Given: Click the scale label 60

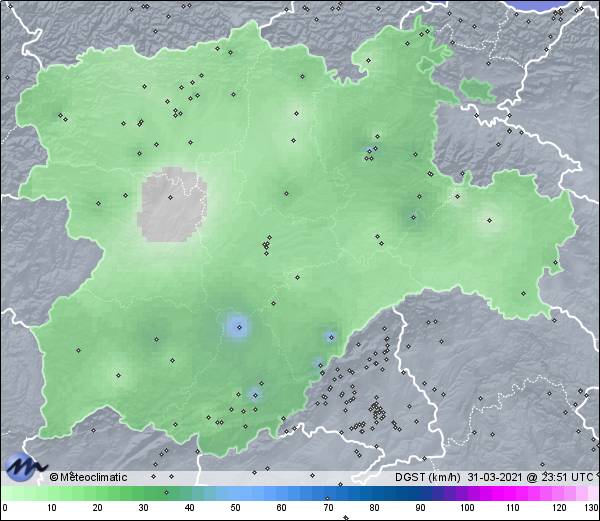Looking at the screenshot, I should coord(282,508).
